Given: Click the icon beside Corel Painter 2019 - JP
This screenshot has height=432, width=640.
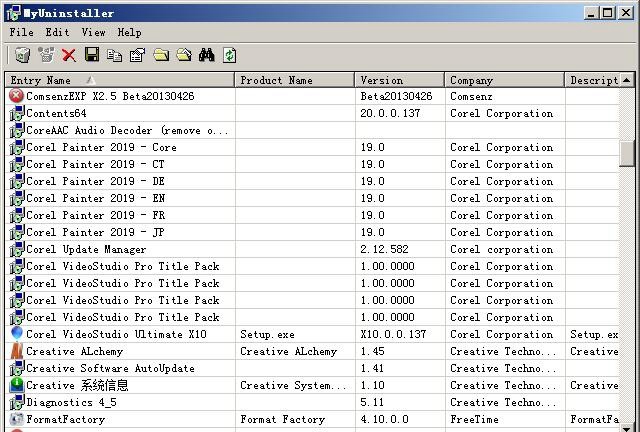Looking at the screenshot, I should click(17, 232).
